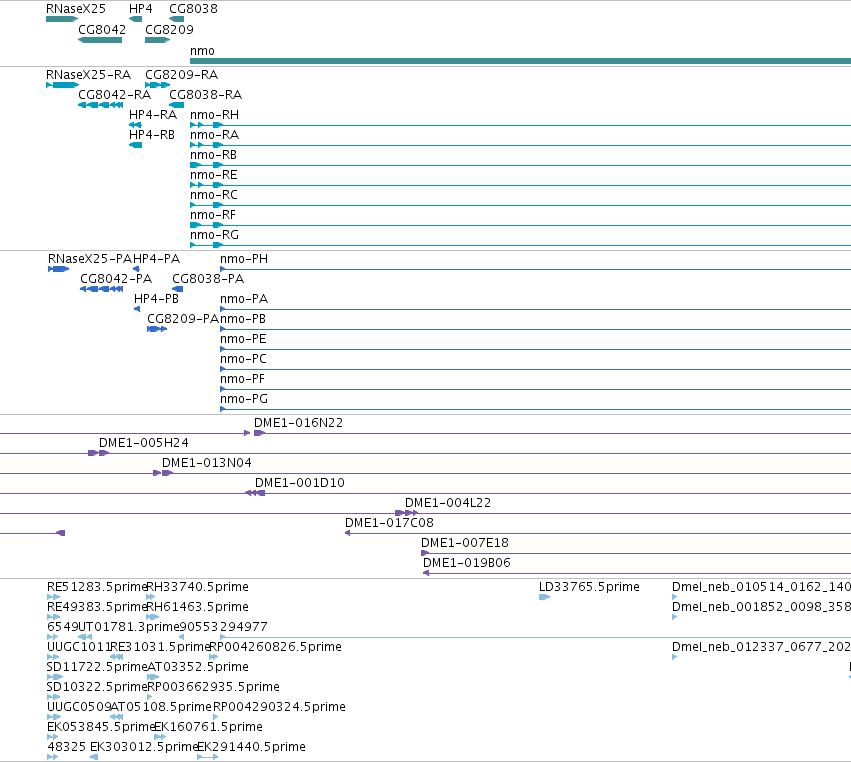
Task: Select the nmo-PG protein label
Action: pos(244,399)
